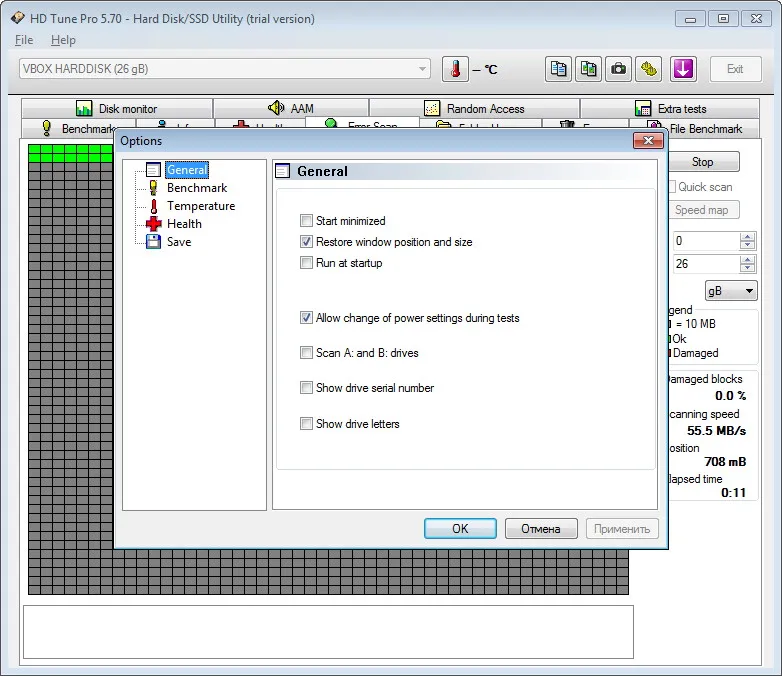Click the camera save screenshot icon
This screenshot has height=676, width=782.
618,69
